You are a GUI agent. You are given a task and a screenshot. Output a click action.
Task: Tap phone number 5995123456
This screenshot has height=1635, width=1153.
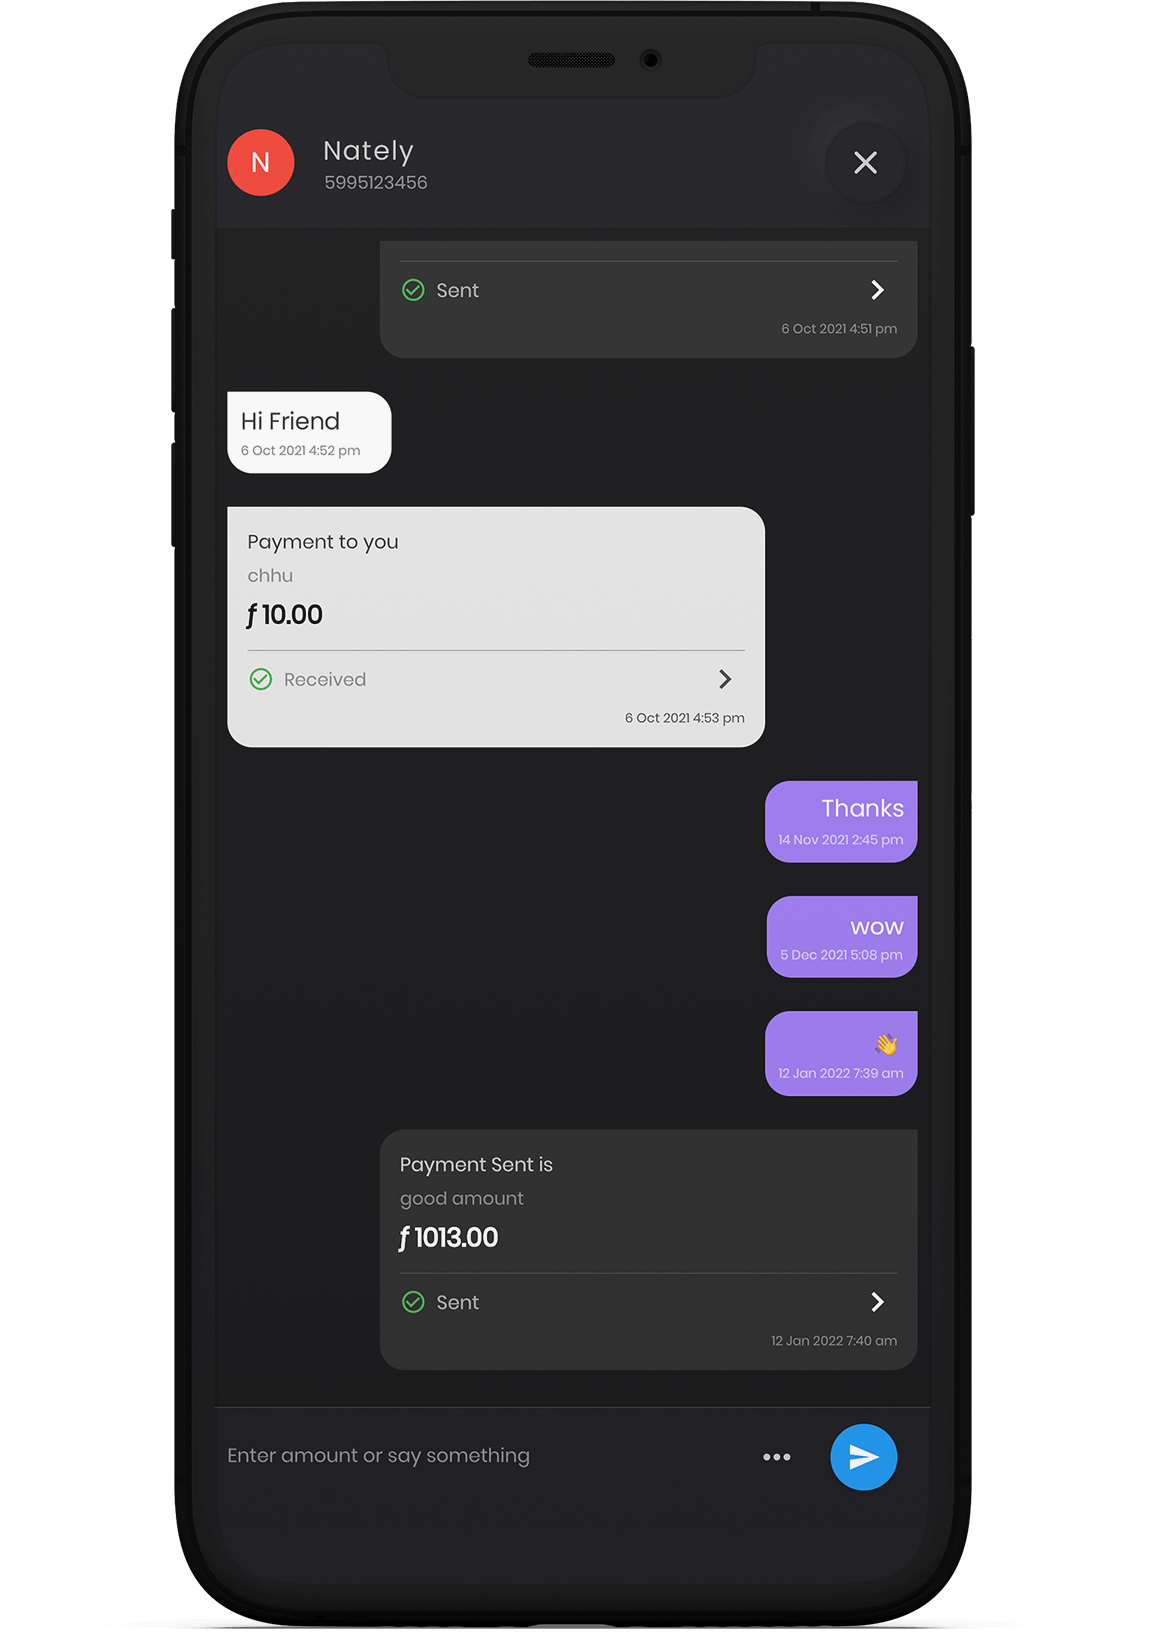point(376,183)
